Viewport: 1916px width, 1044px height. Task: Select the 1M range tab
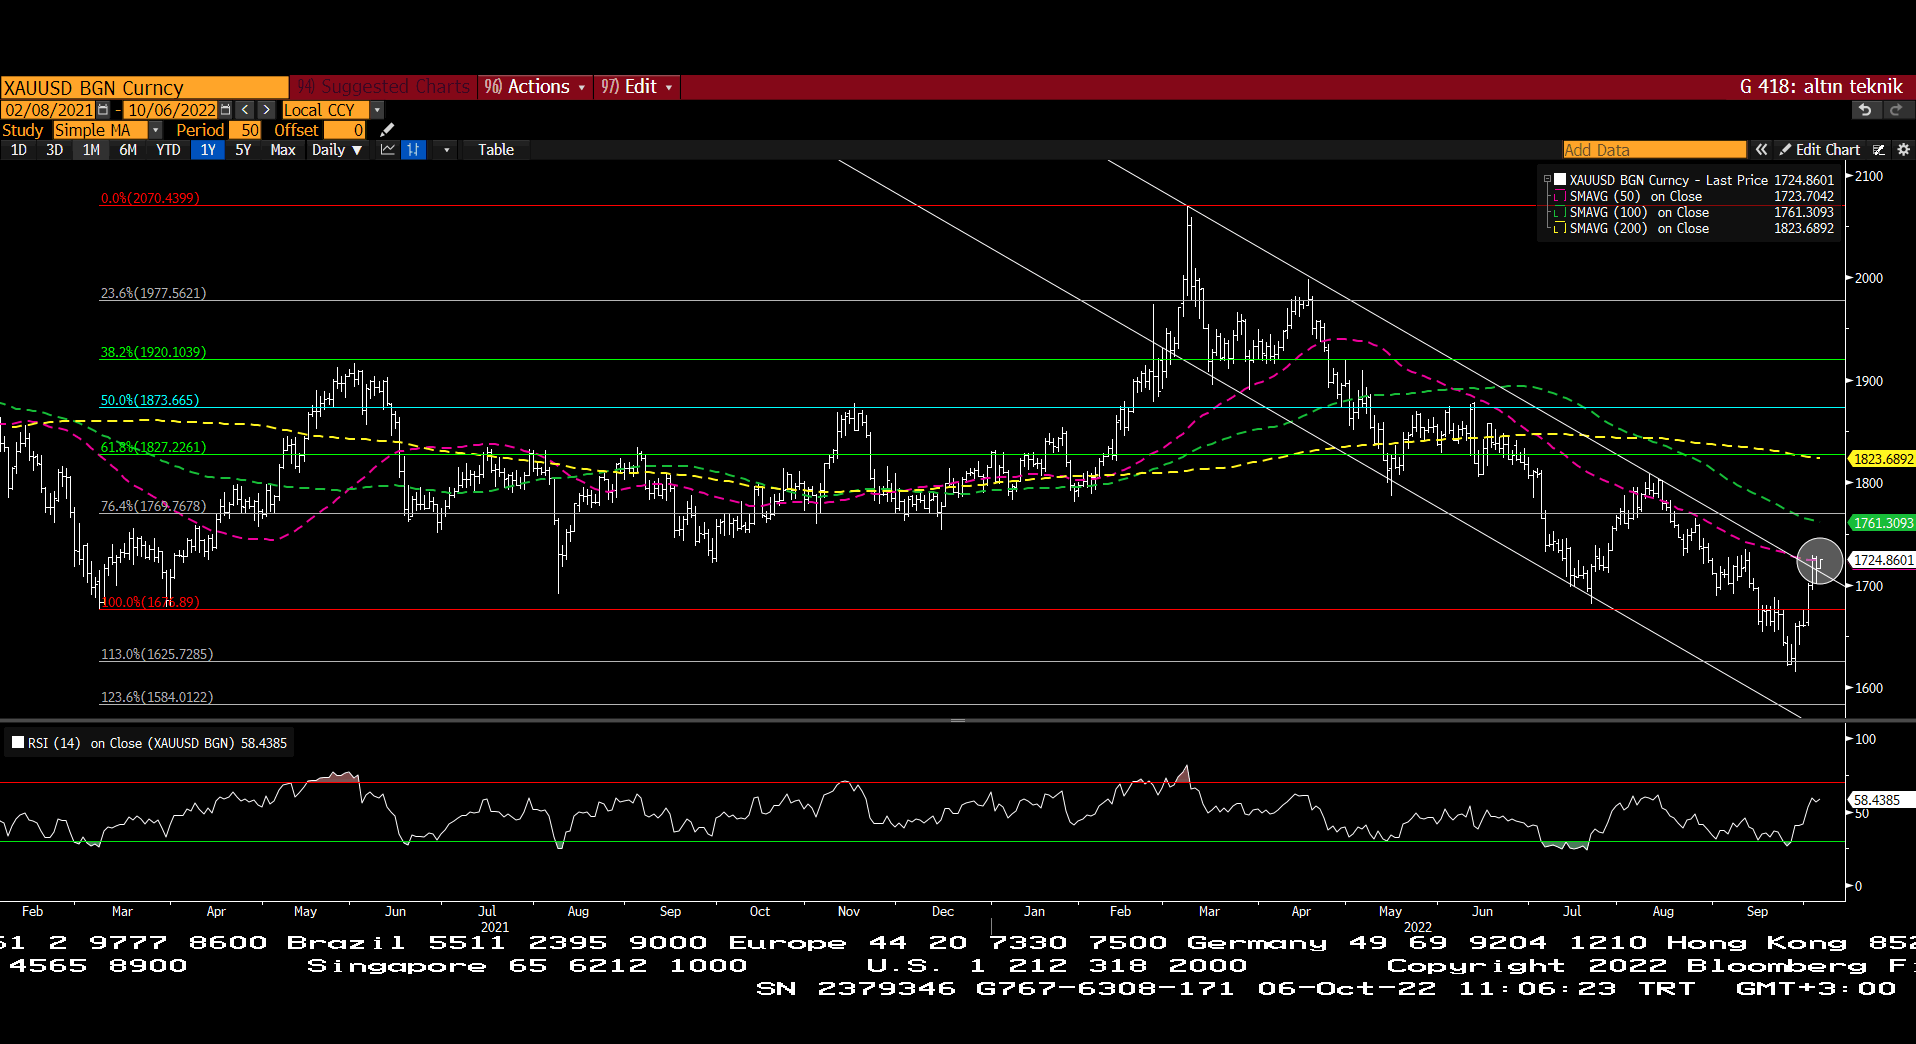(x=91, y=150)
